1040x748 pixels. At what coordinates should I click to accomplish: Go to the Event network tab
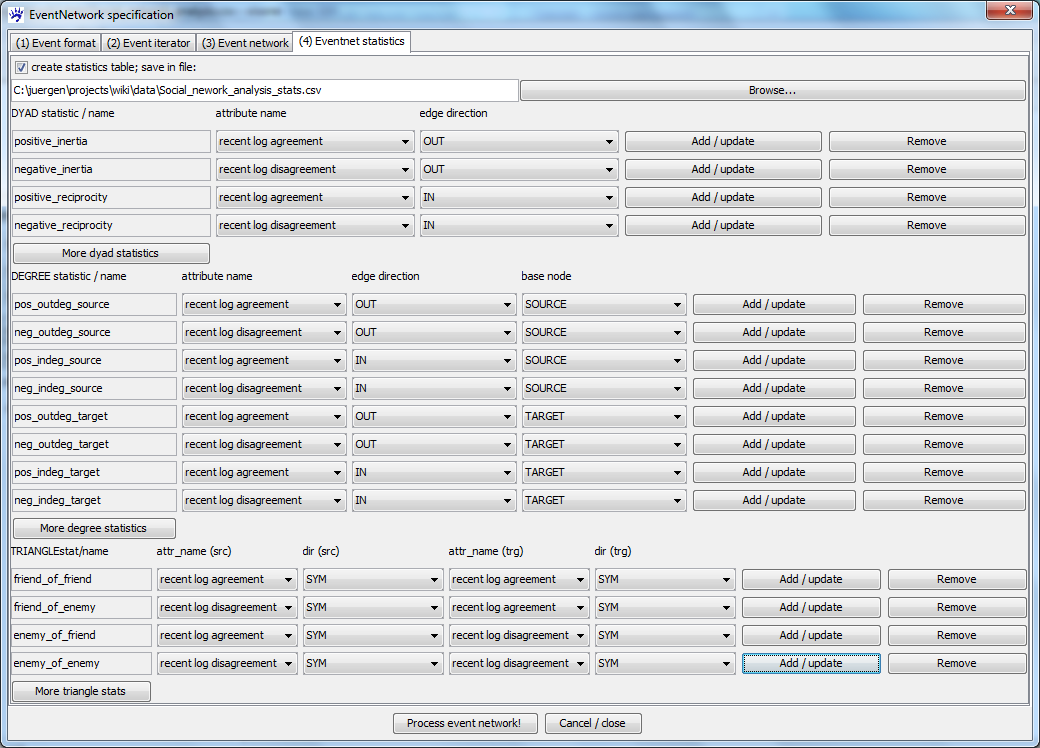[x=245, y=42]
